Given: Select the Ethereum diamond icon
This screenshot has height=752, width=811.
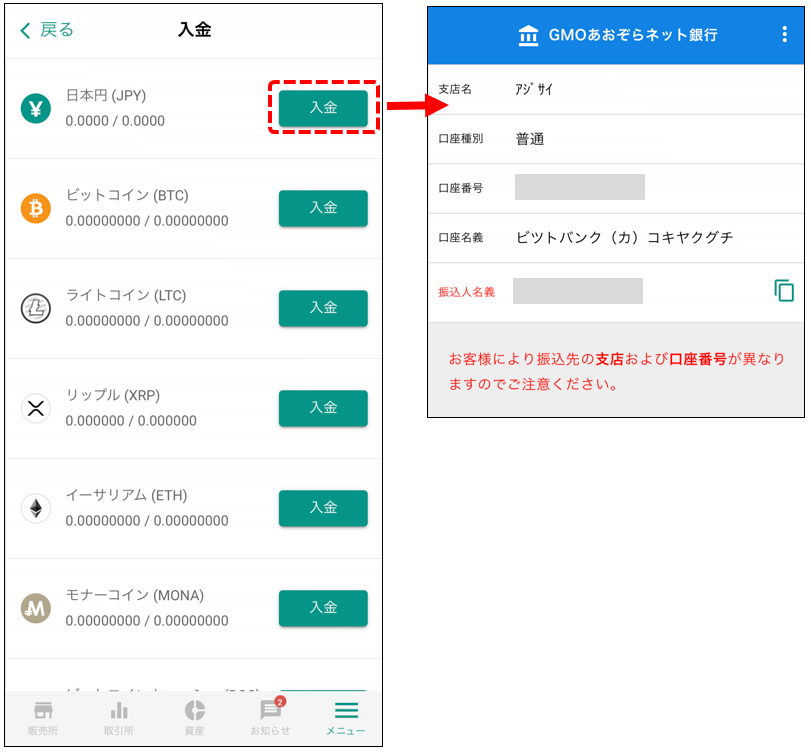Looking at the screenshot, I should [36, 508].
